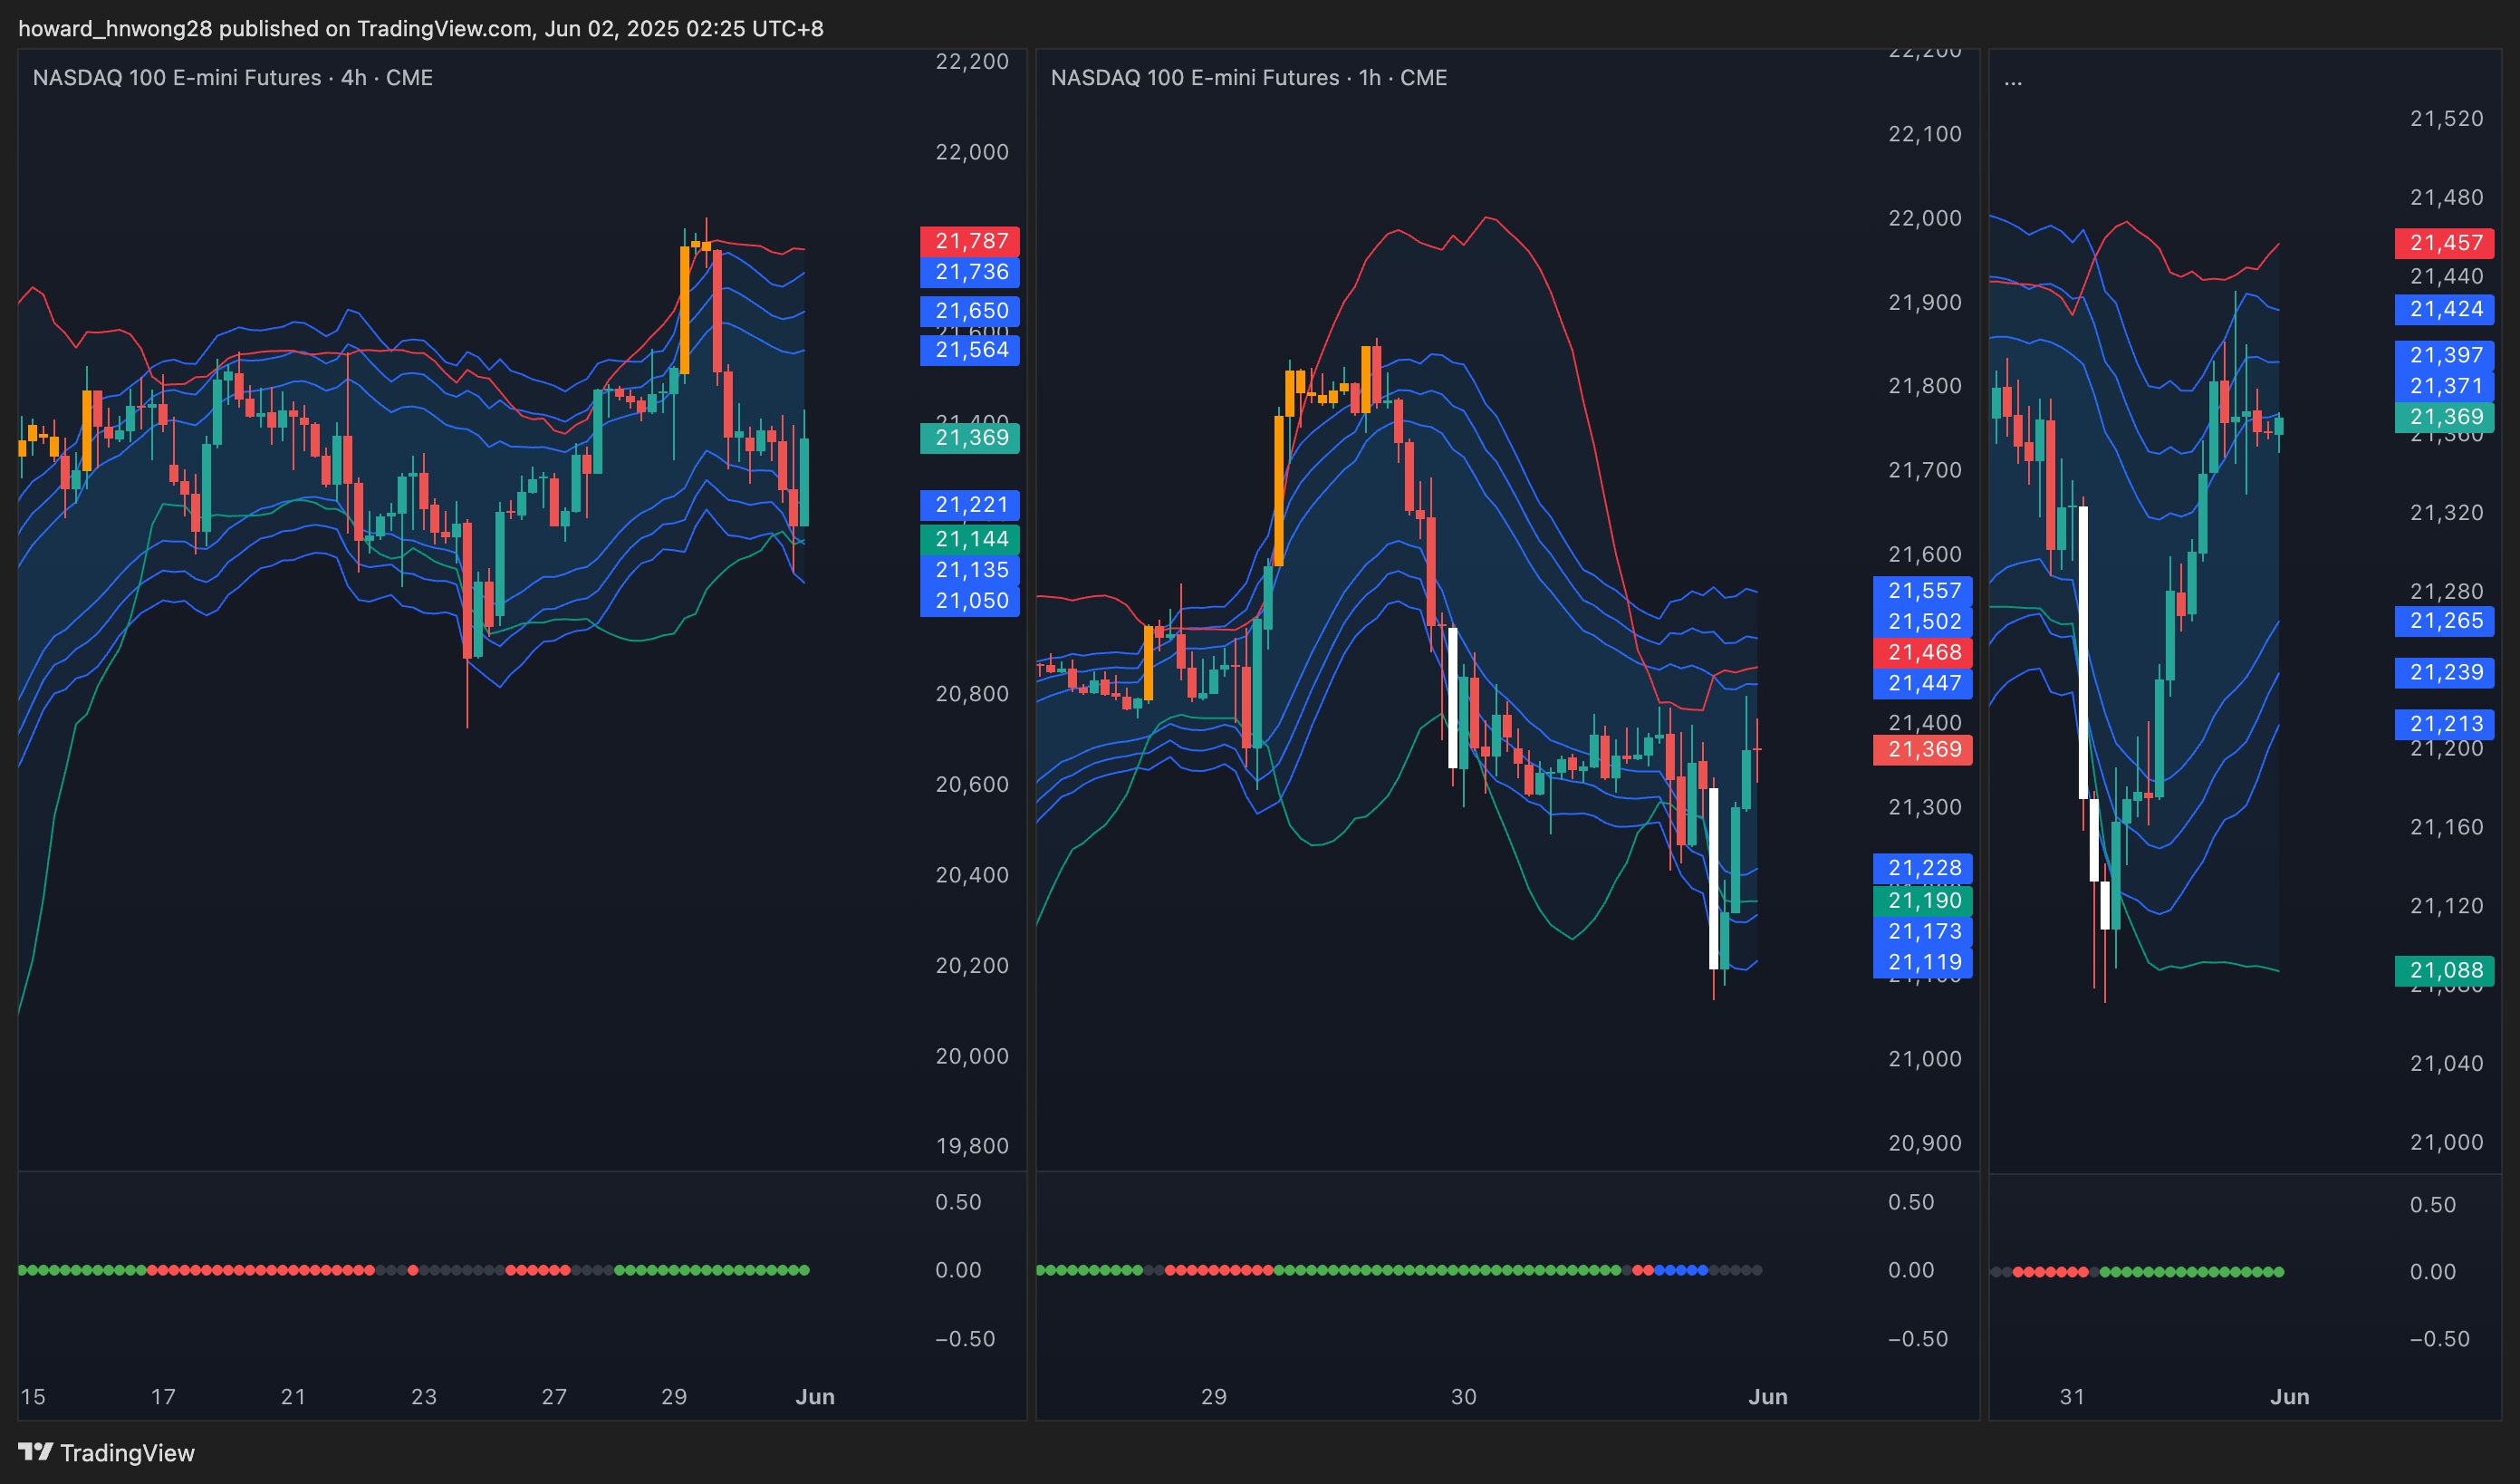Open the 1h NASDAQ 100 chart title
2520x1484 pixels.
coord(1248,78)
